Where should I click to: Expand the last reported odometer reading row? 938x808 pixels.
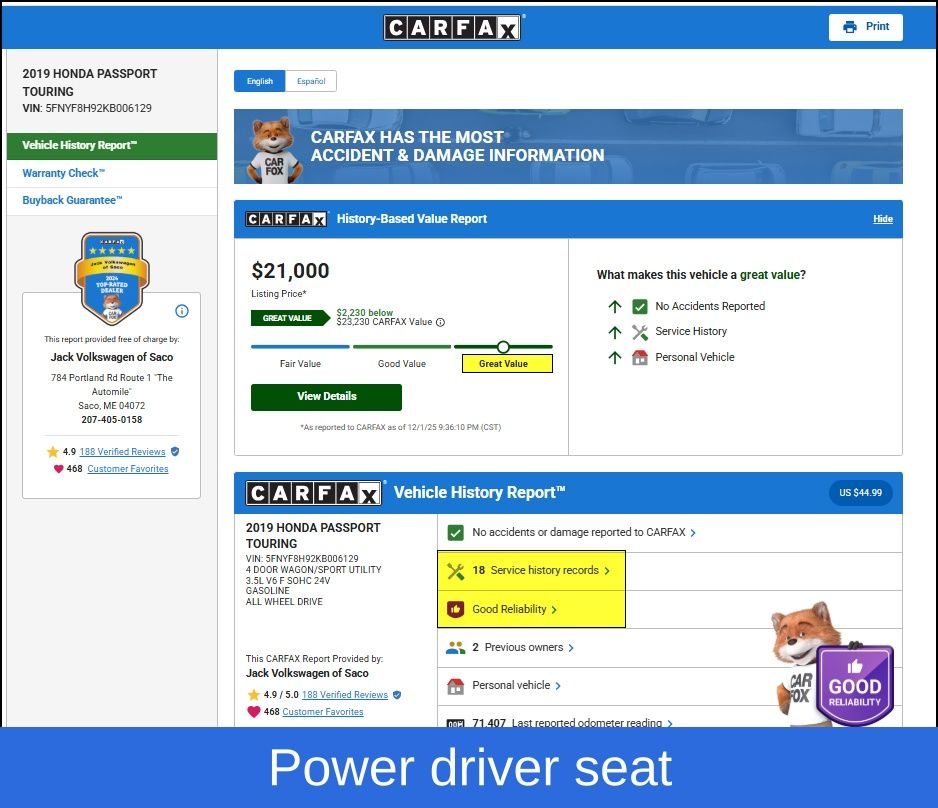[x=590, y=722]
